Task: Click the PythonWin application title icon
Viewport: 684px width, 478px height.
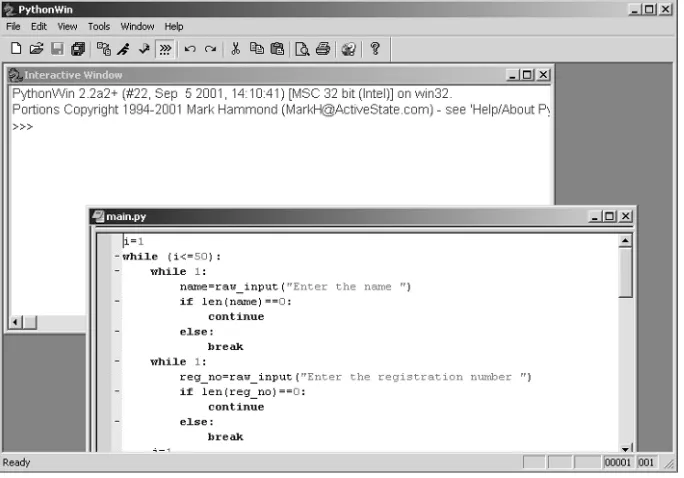Action: 9,10
